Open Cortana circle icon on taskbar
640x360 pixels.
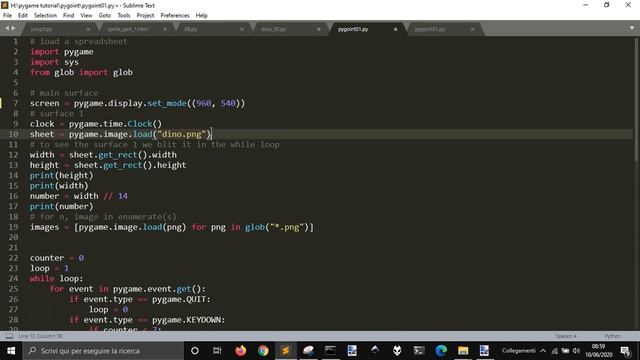pos(195,351)
